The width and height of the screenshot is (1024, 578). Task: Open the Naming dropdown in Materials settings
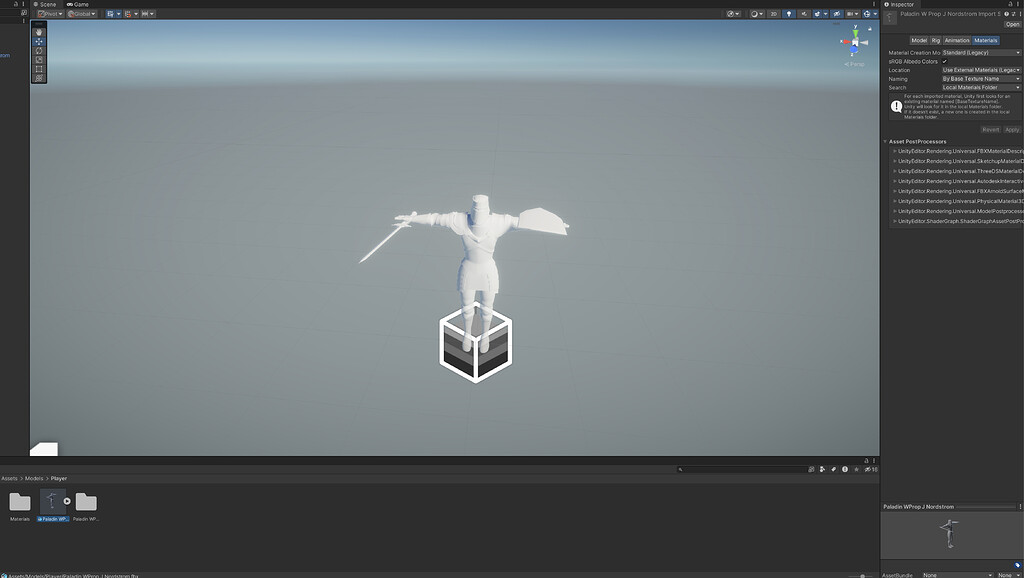(x=978, y=78)
